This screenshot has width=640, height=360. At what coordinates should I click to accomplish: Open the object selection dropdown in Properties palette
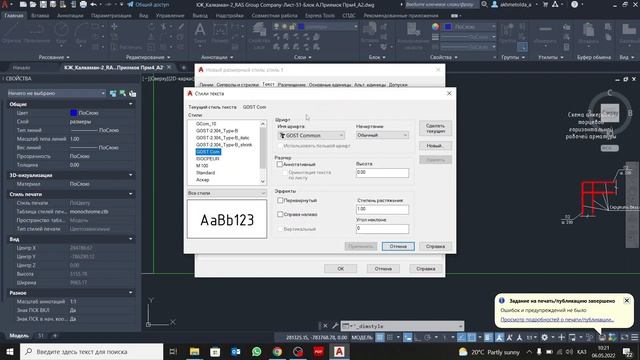pos(56,93)
